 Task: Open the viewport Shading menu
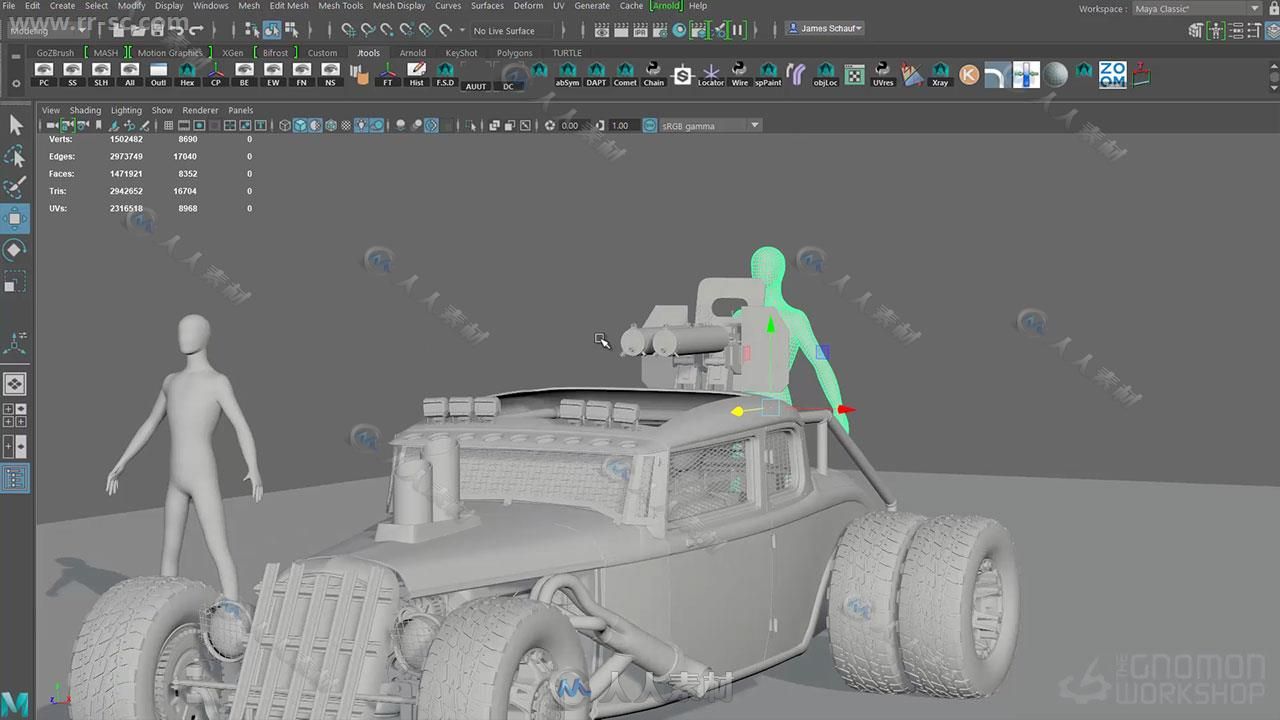click(85, 110)
